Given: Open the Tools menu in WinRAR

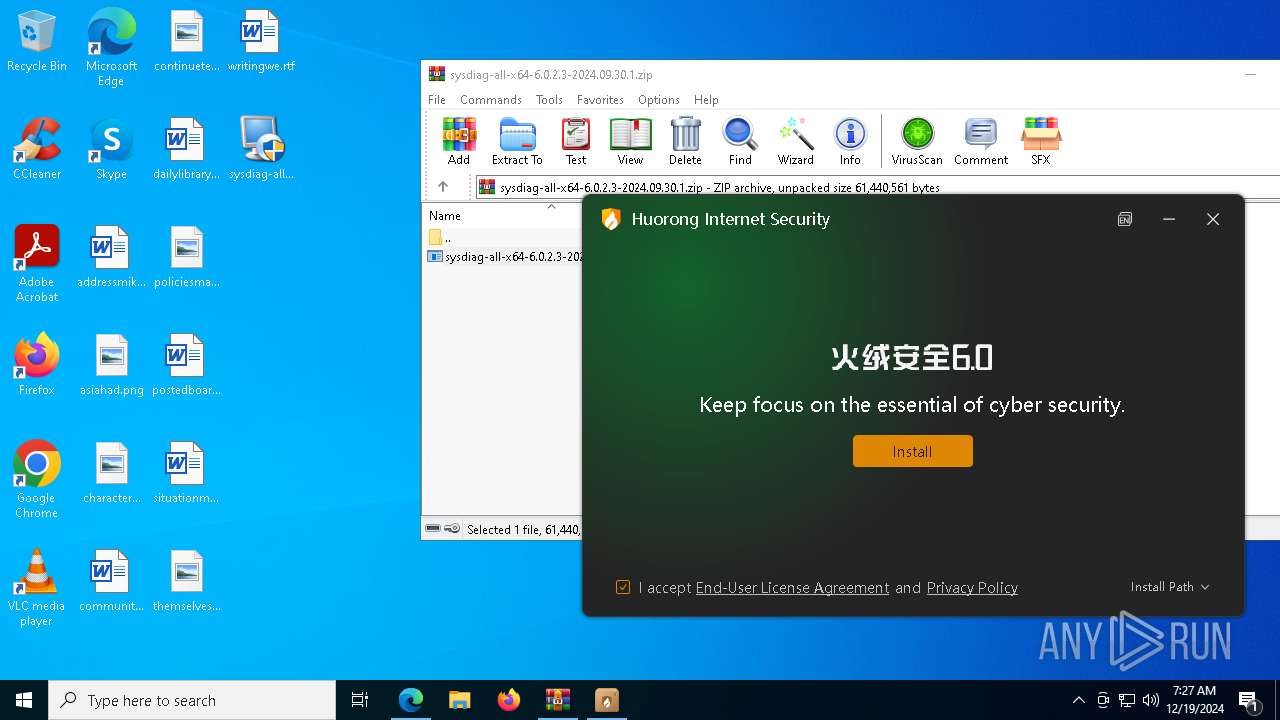Looking at the screenshot, I should click(x=549, y=100).
